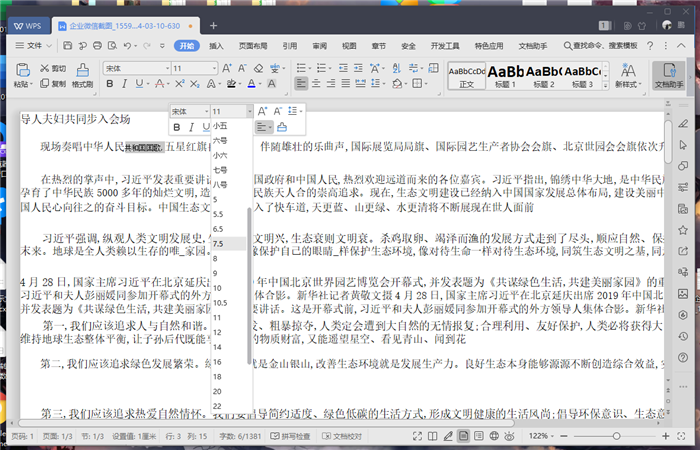
Task: Select font size 14 in list
Action: 229,347
